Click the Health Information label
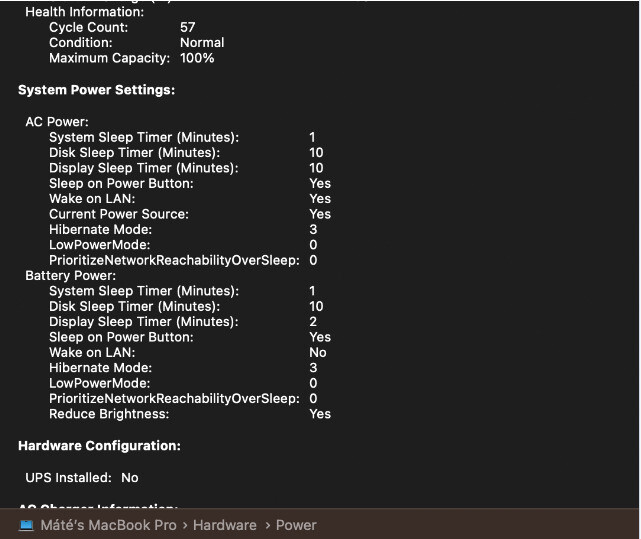 (84, 12)
